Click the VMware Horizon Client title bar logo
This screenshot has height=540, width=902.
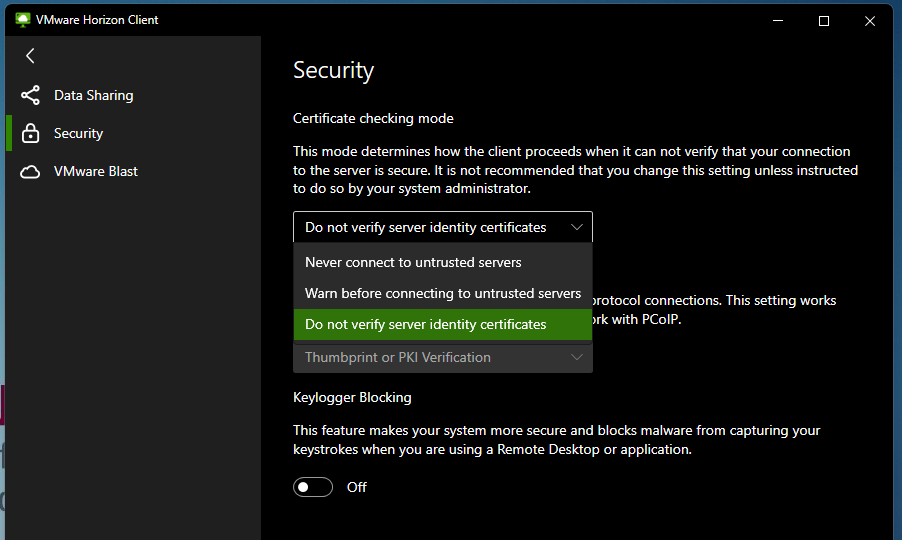[23, 20]
